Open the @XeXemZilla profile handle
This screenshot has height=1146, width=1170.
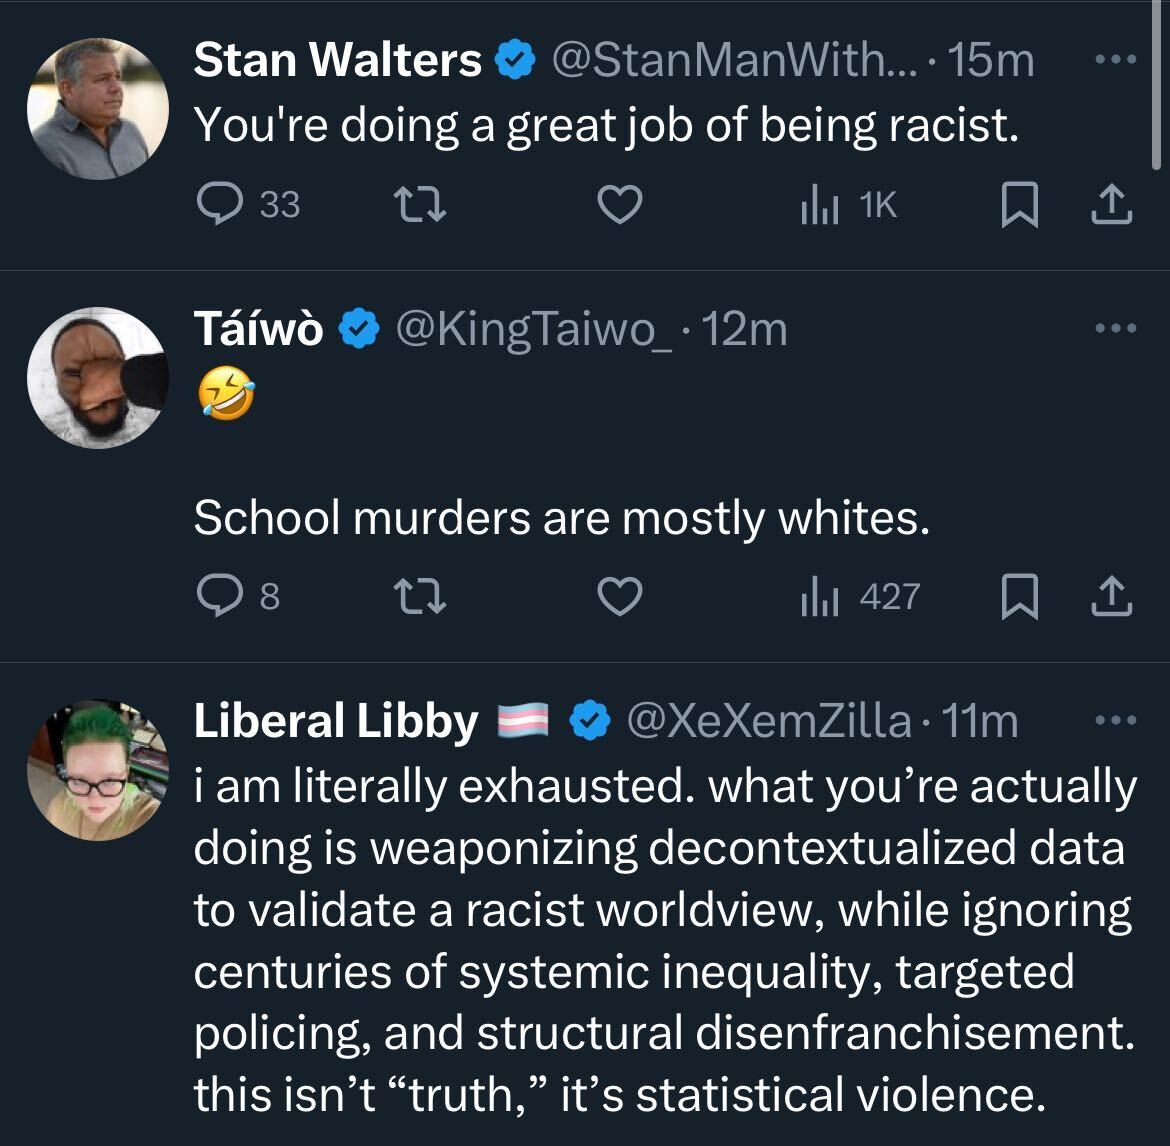click(x=768, y=721)
